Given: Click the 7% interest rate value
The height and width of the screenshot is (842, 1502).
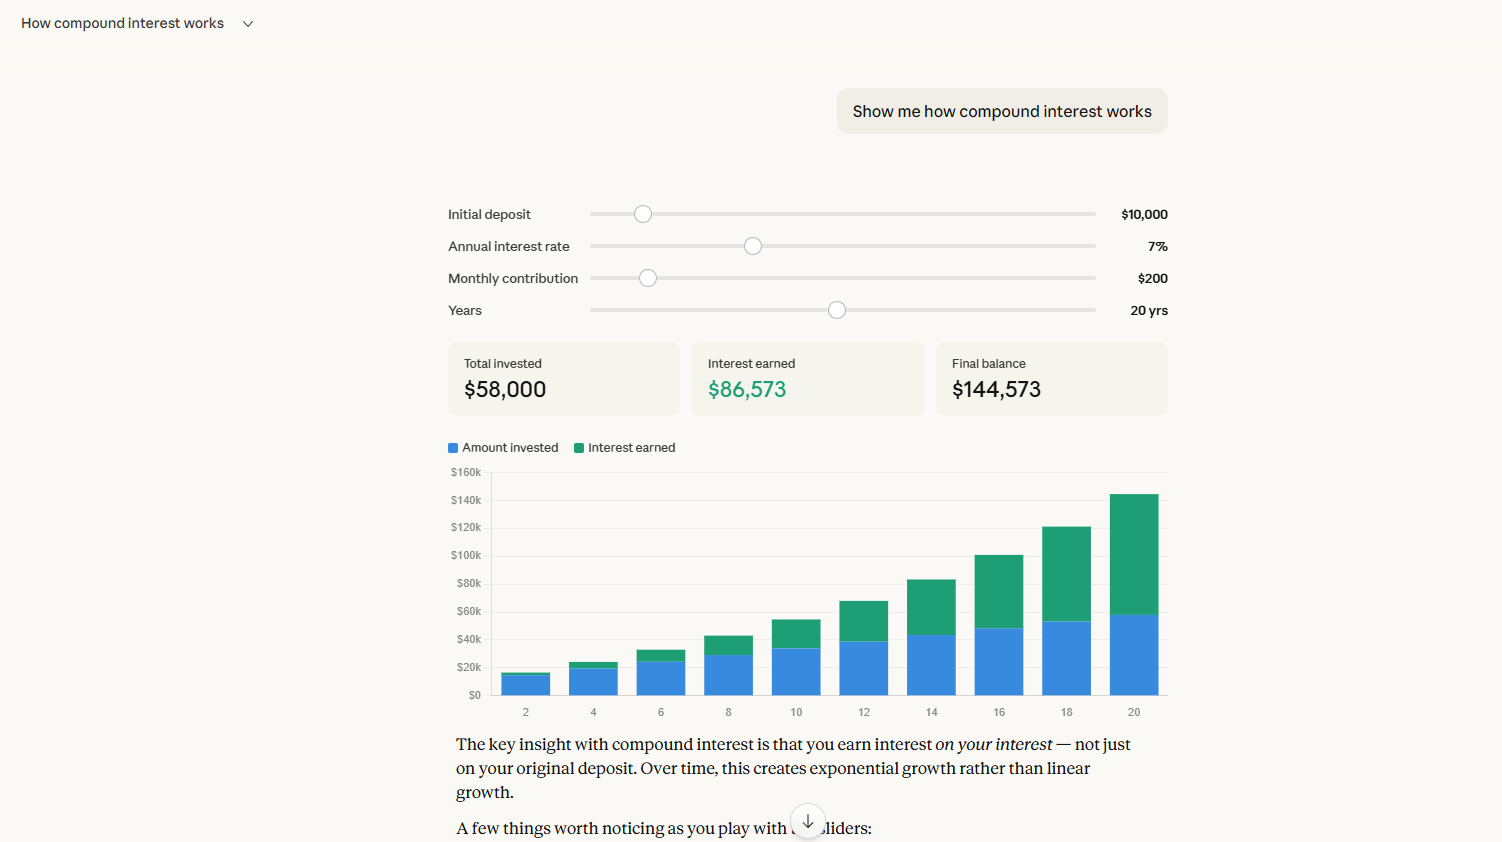Looking at the screenshot, I should [x=1158, y=246].
